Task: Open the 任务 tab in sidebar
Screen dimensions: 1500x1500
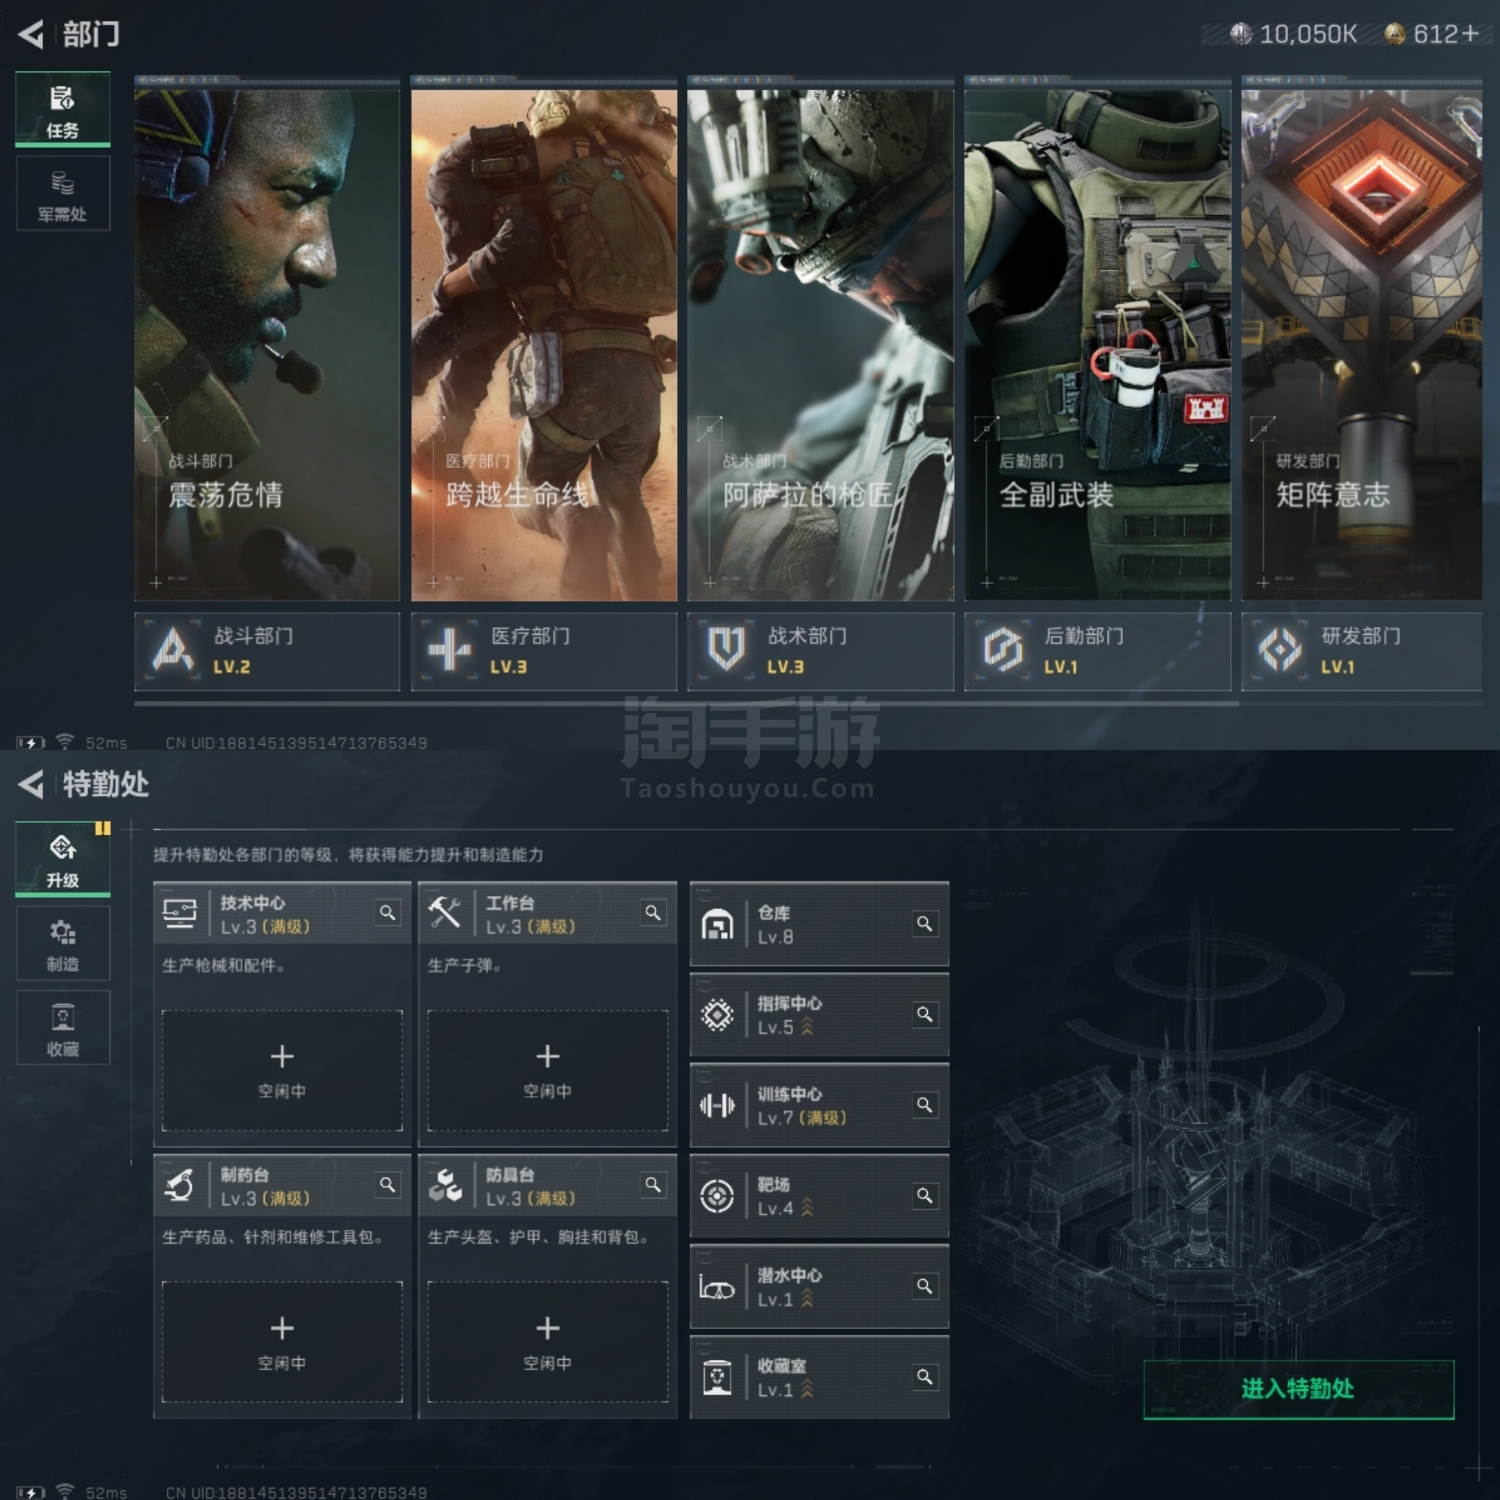Action: [62, 110]
